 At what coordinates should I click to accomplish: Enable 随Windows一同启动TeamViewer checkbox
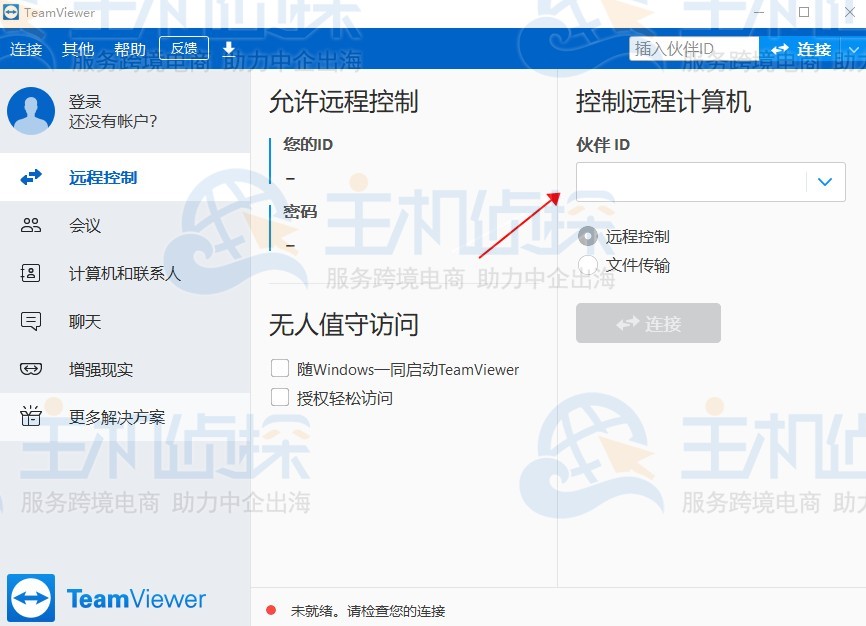point(280,368)
